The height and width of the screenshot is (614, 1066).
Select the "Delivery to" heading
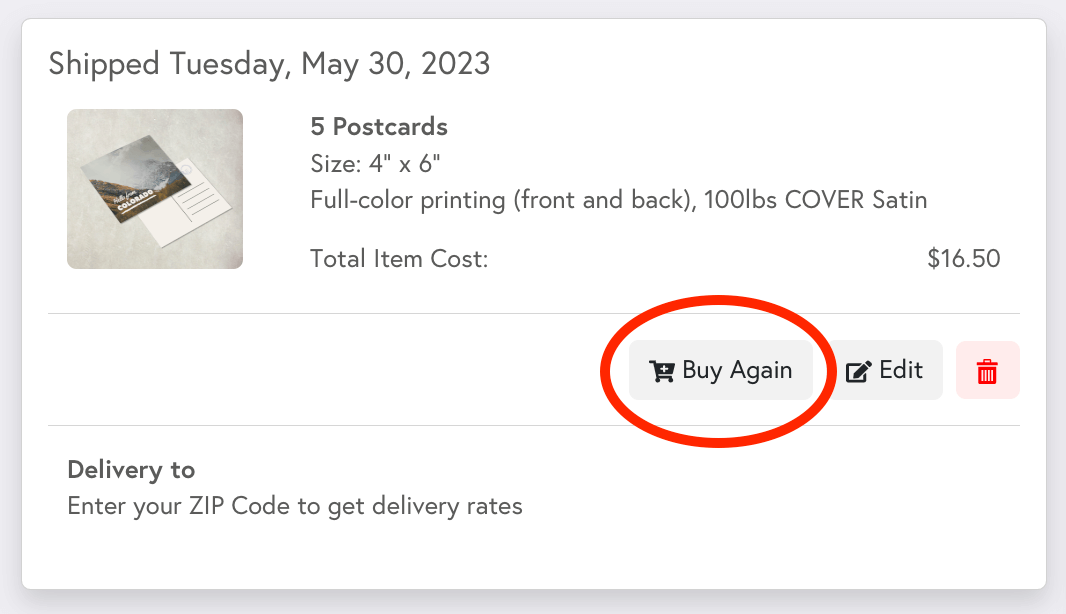[131, 469]
